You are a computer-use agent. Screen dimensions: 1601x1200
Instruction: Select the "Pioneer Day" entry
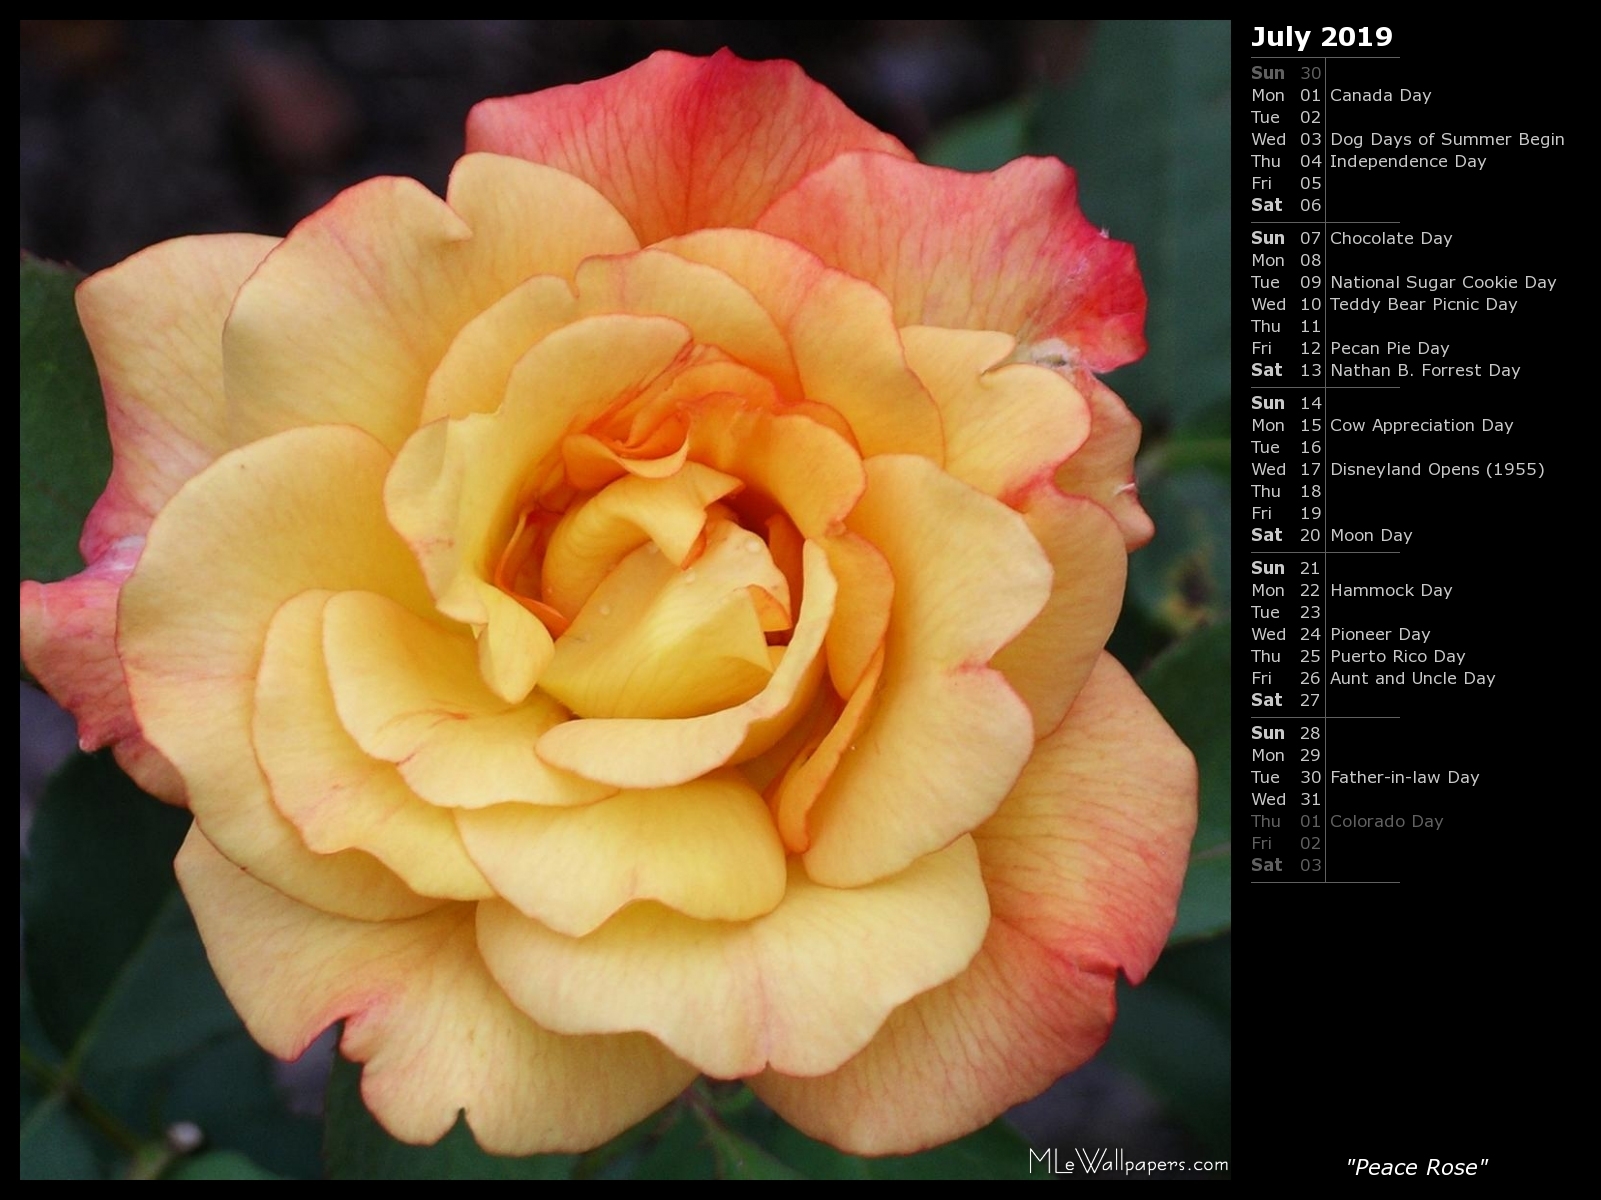pos(1380,634)
